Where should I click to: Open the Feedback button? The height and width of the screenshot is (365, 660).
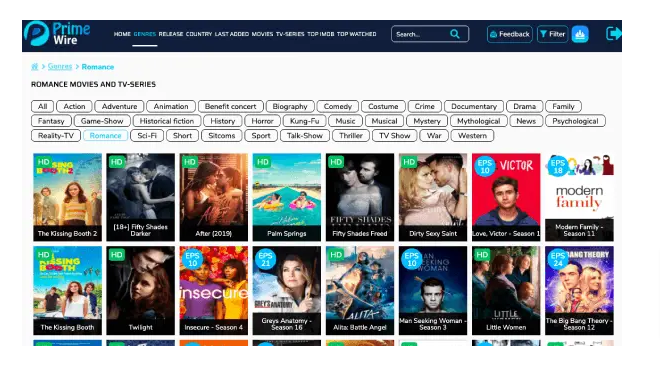tap(510, 34)
